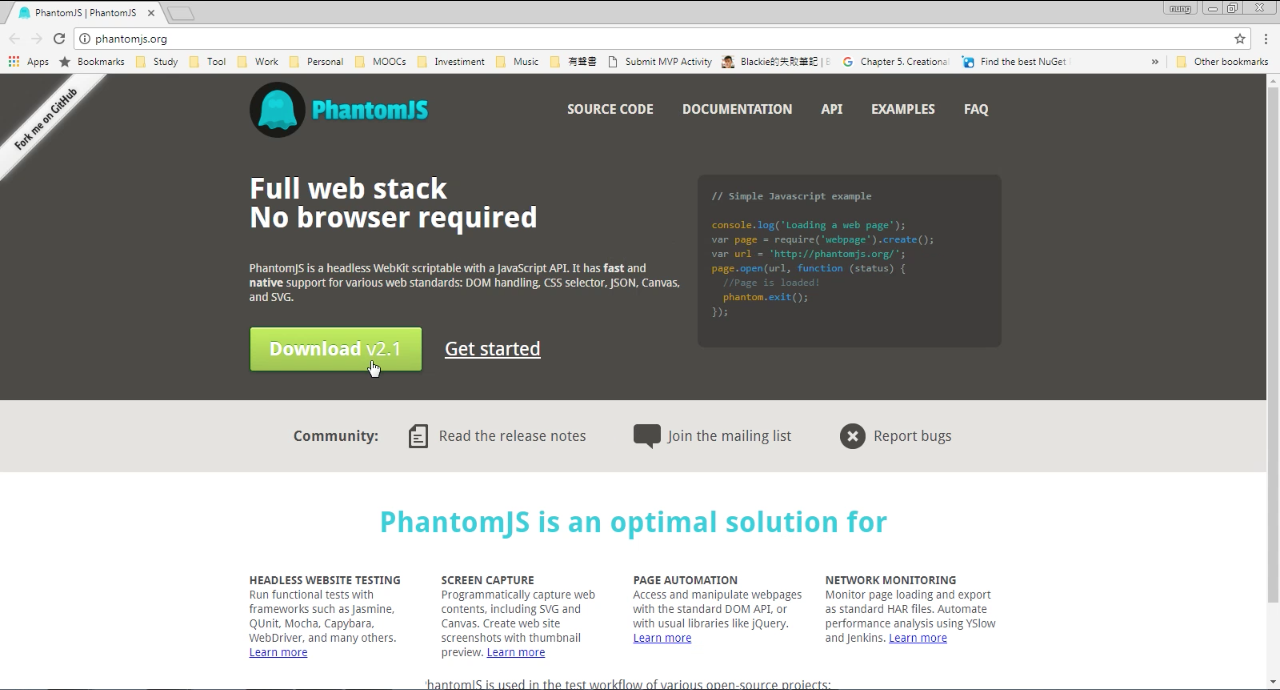Open the FAQ nav item

[x=976, y=110]
